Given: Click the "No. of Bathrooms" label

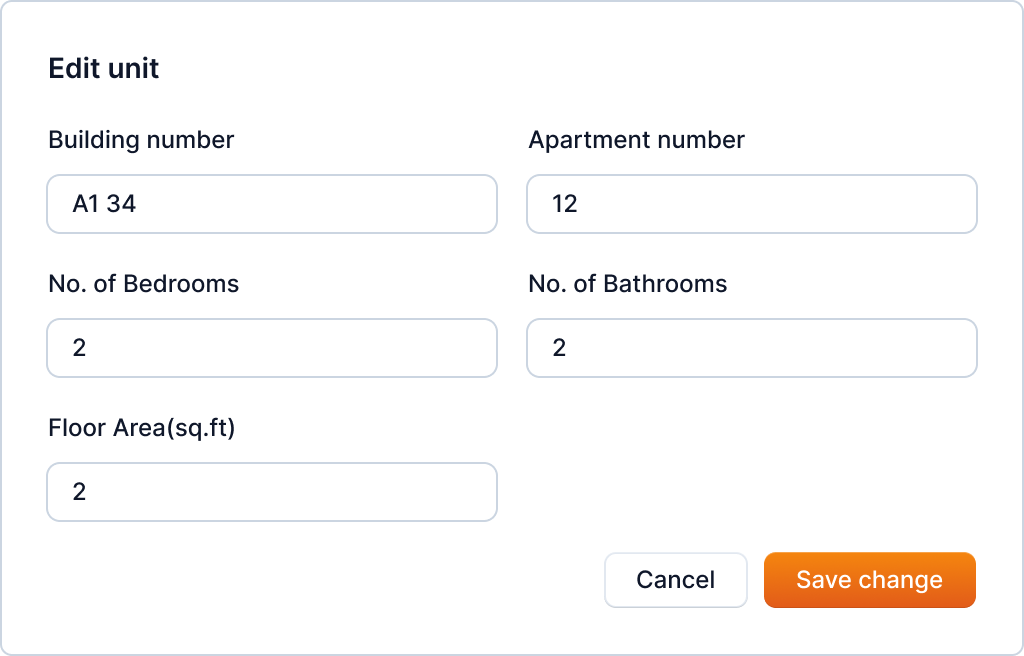Looking at the screenshot, I should 627,284.
